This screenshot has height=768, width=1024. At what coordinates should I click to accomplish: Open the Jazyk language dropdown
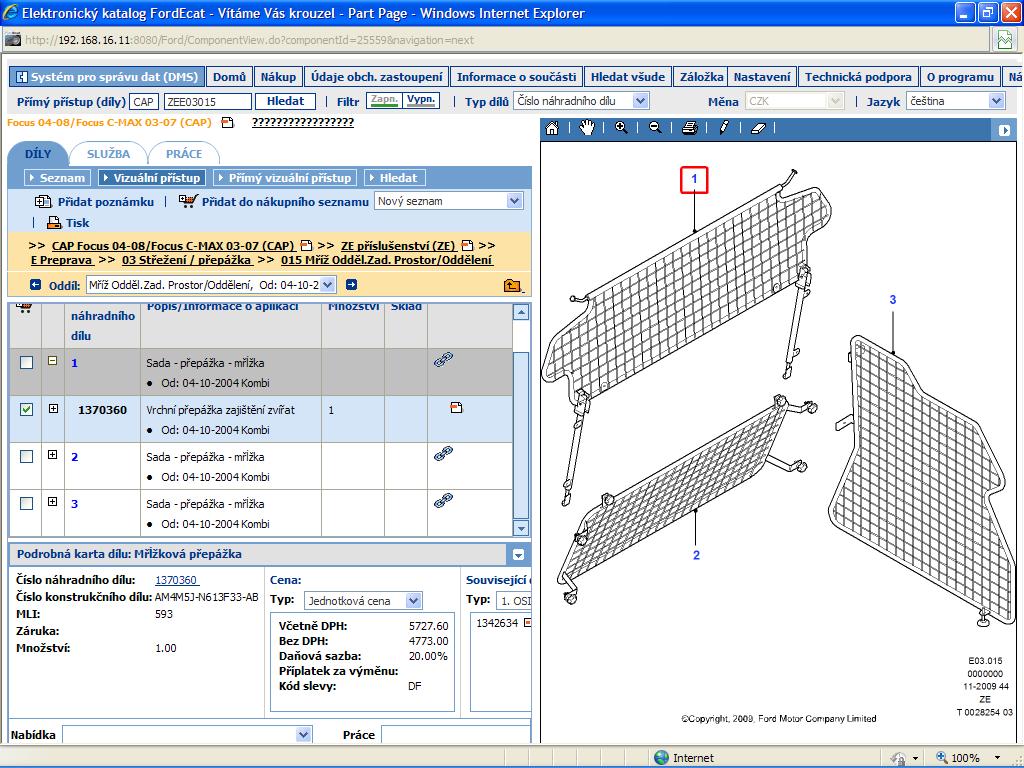tap(996, 101)
